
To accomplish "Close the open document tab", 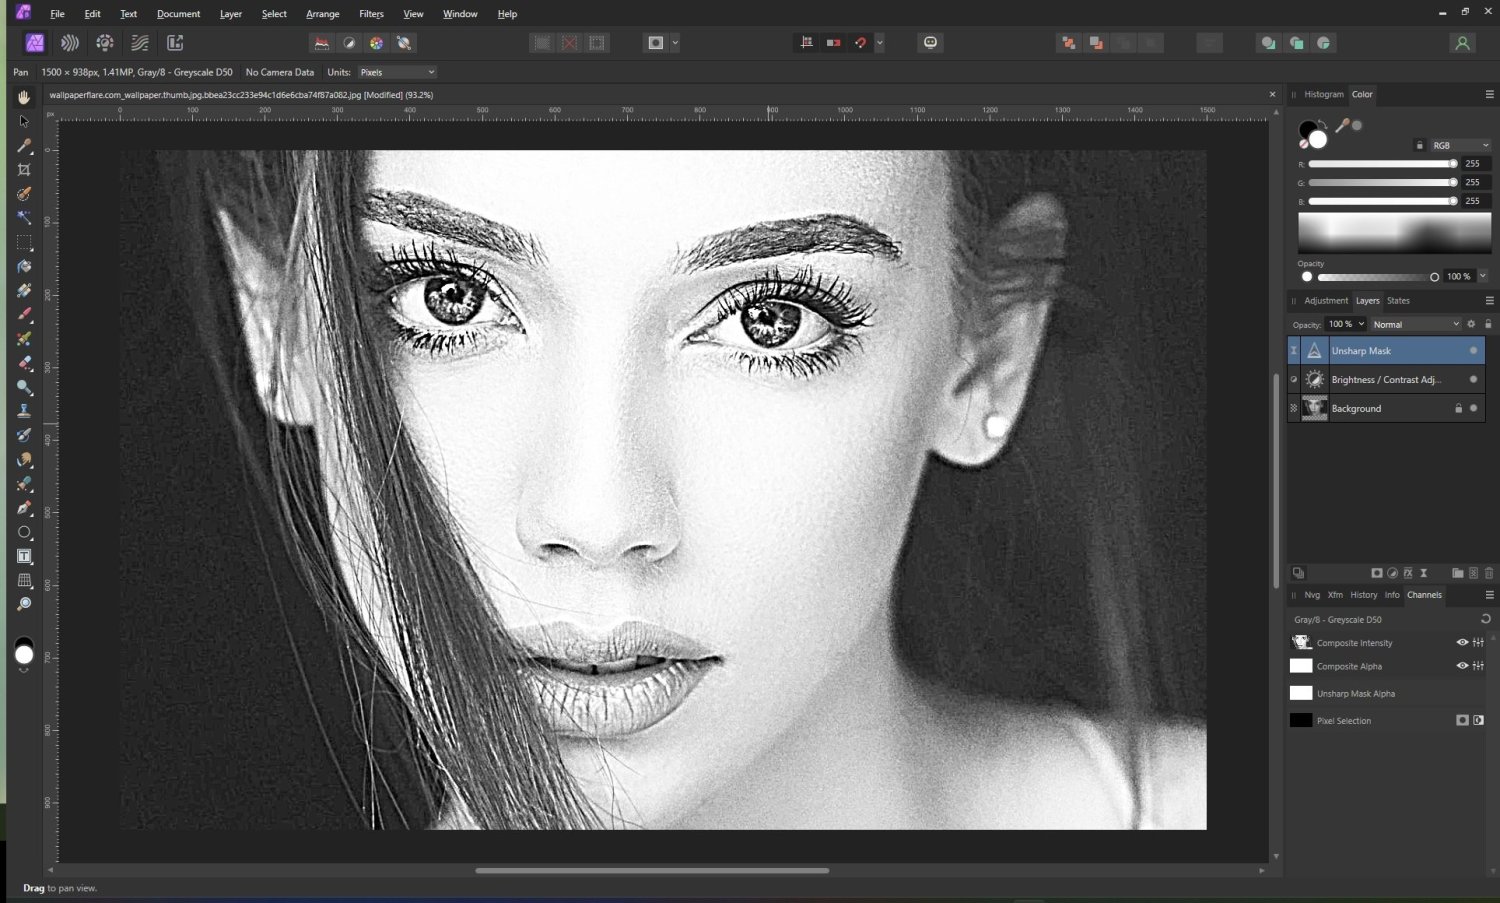I will click(x=1272, y=94).
